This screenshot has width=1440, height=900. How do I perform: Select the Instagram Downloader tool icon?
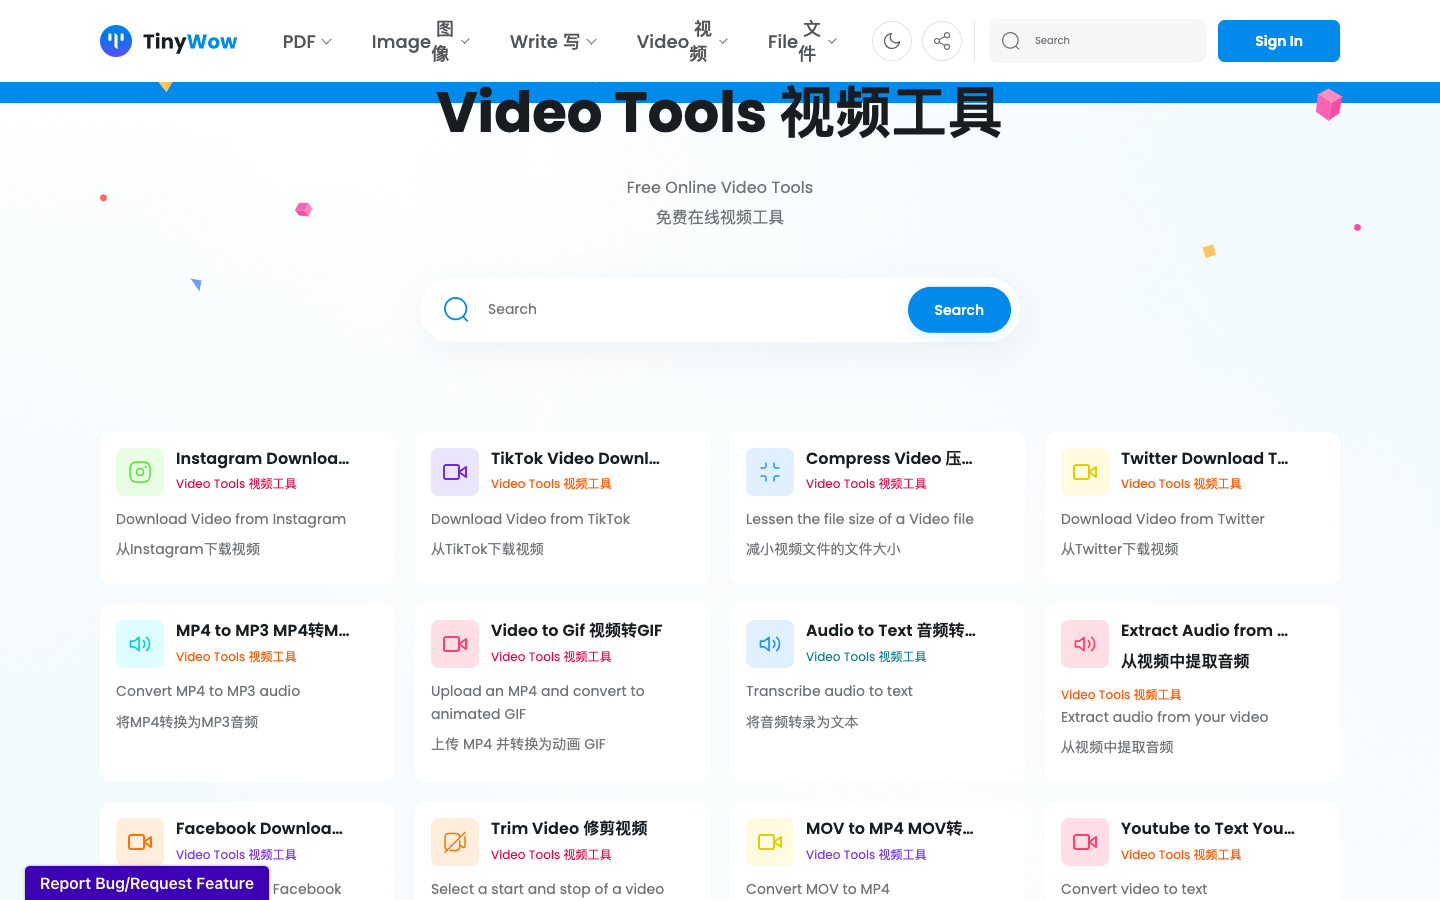[x=140, y=471]
